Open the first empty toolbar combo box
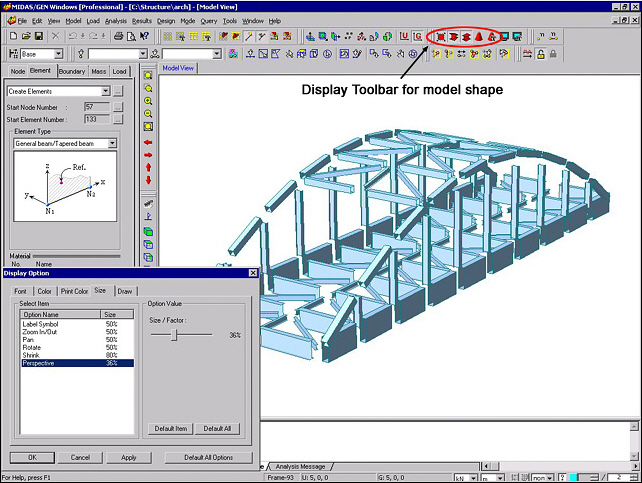Viewport: 642px width, 483px height. pyautogui.click(x=143, y=54)
